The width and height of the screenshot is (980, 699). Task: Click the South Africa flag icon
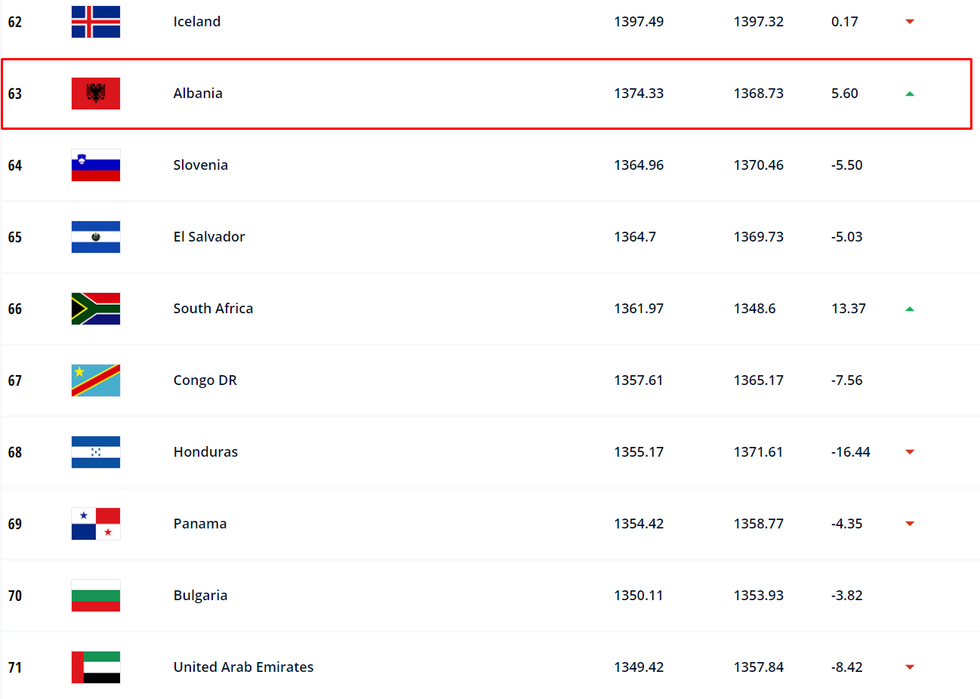(96, 309)
